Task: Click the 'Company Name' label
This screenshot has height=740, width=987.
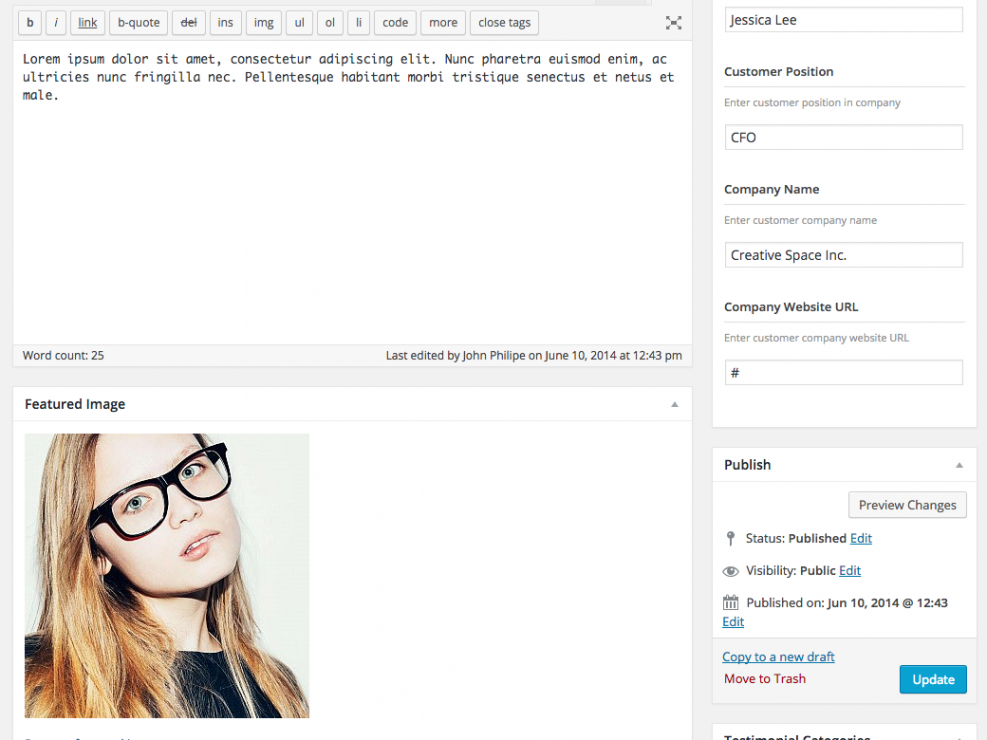Action: (x=772, y=189)
